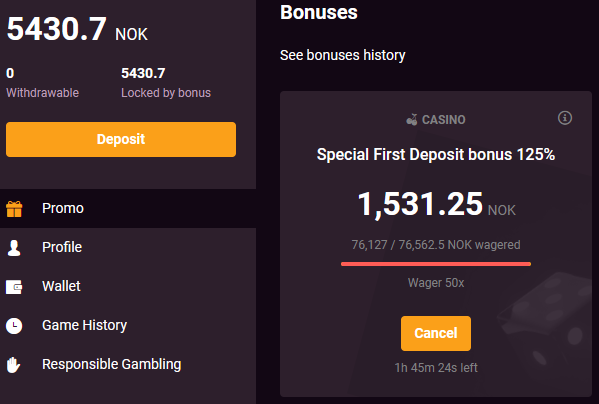Click the Profile person icon
The height and width of the screenshot is (404, 599).
pyautogui.click(x=14, y=248)
